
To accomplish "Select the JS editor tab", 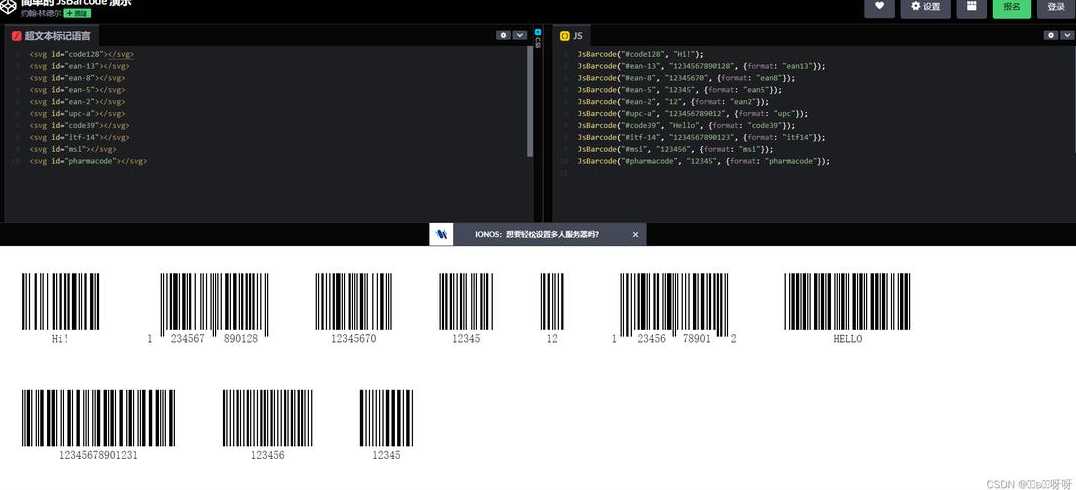I will tap(572, 36).
